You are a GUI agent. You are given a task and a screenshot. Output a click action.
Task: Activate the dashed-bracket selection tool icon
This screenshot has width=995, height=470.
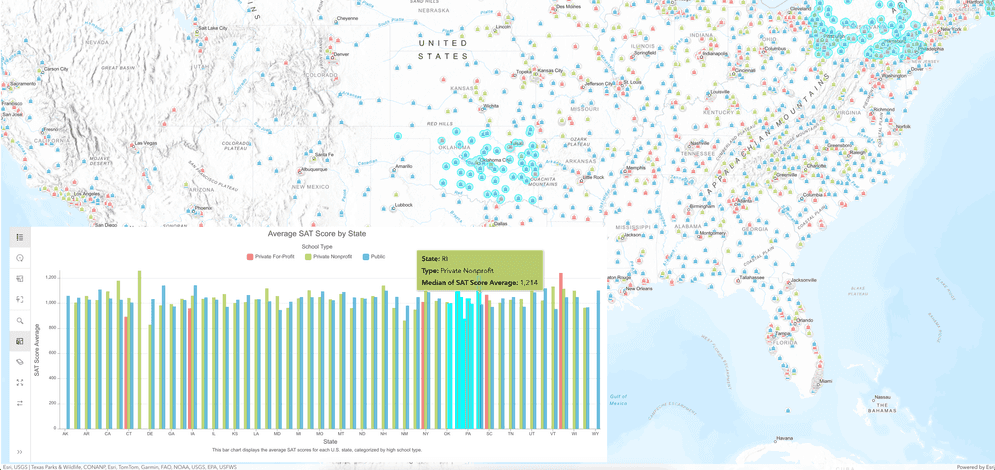[x=20, y=300]
